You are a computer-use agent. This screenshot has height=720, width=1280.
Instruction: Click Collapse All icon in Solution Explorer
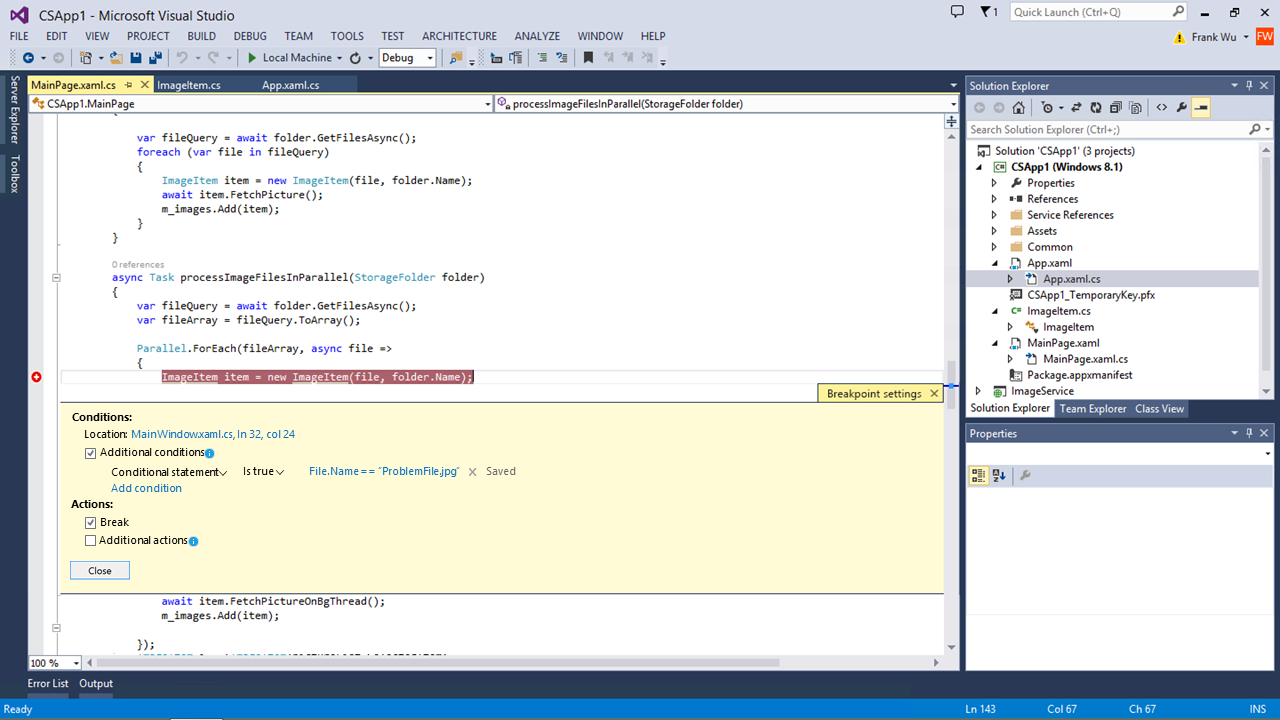point(1115,107)
